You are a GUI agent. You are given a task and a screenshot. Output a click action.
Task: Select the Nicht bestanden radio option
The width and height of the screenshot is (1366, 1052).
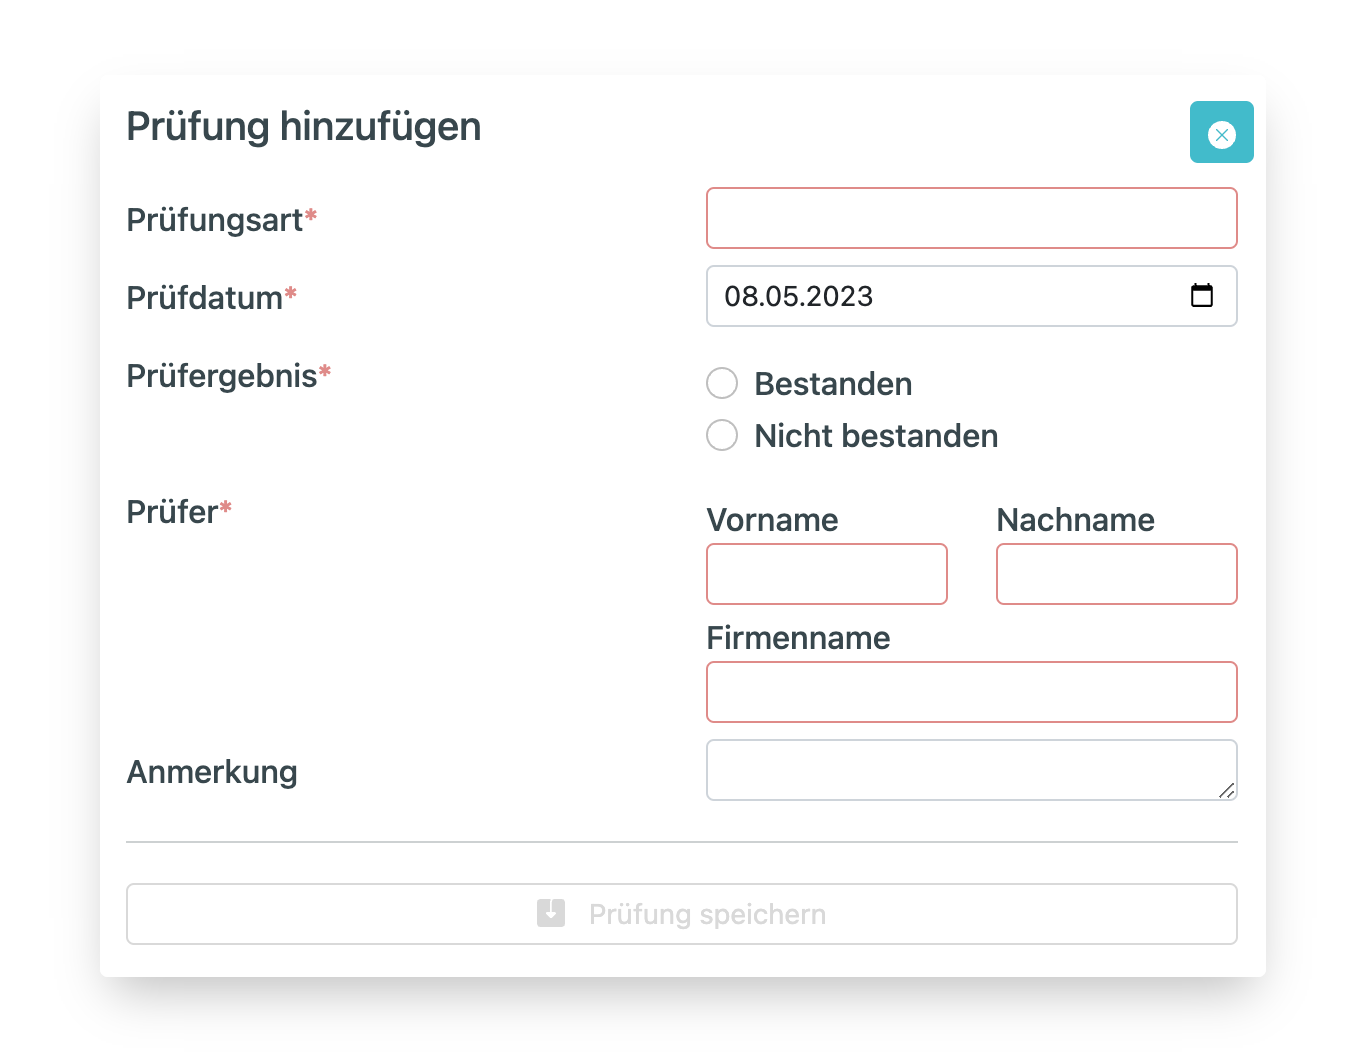point(722,435)
